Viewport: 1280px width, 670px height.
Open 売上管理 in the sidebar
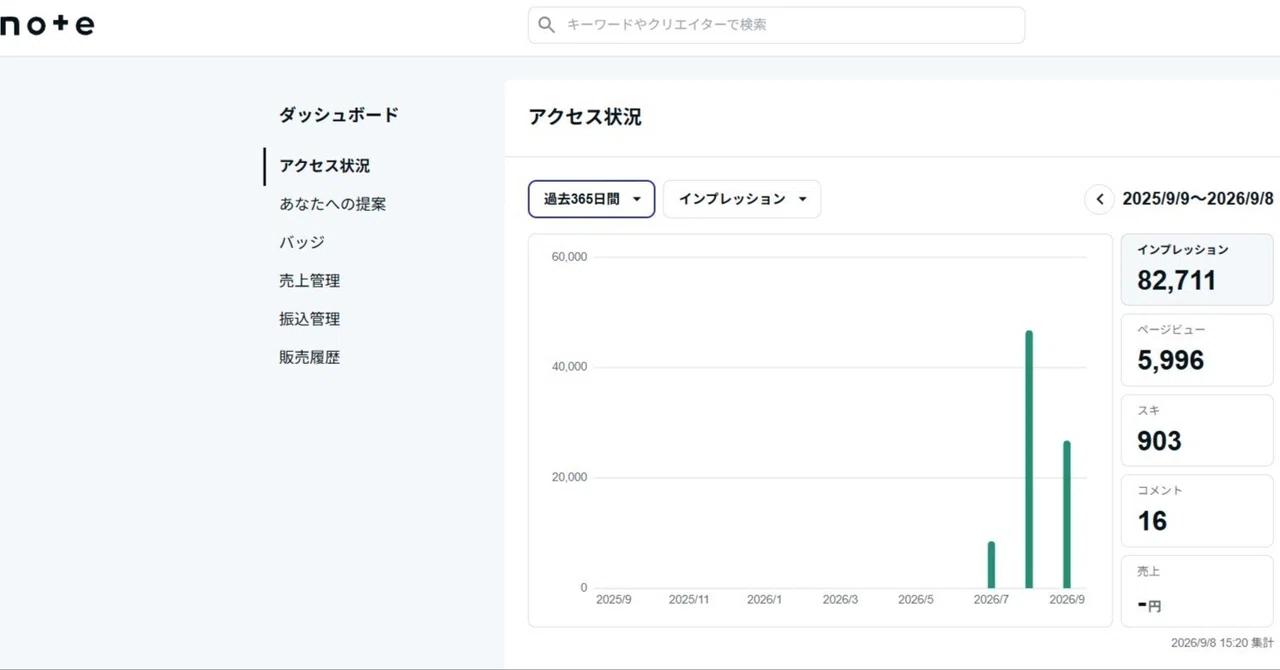[x=310, y=281]
